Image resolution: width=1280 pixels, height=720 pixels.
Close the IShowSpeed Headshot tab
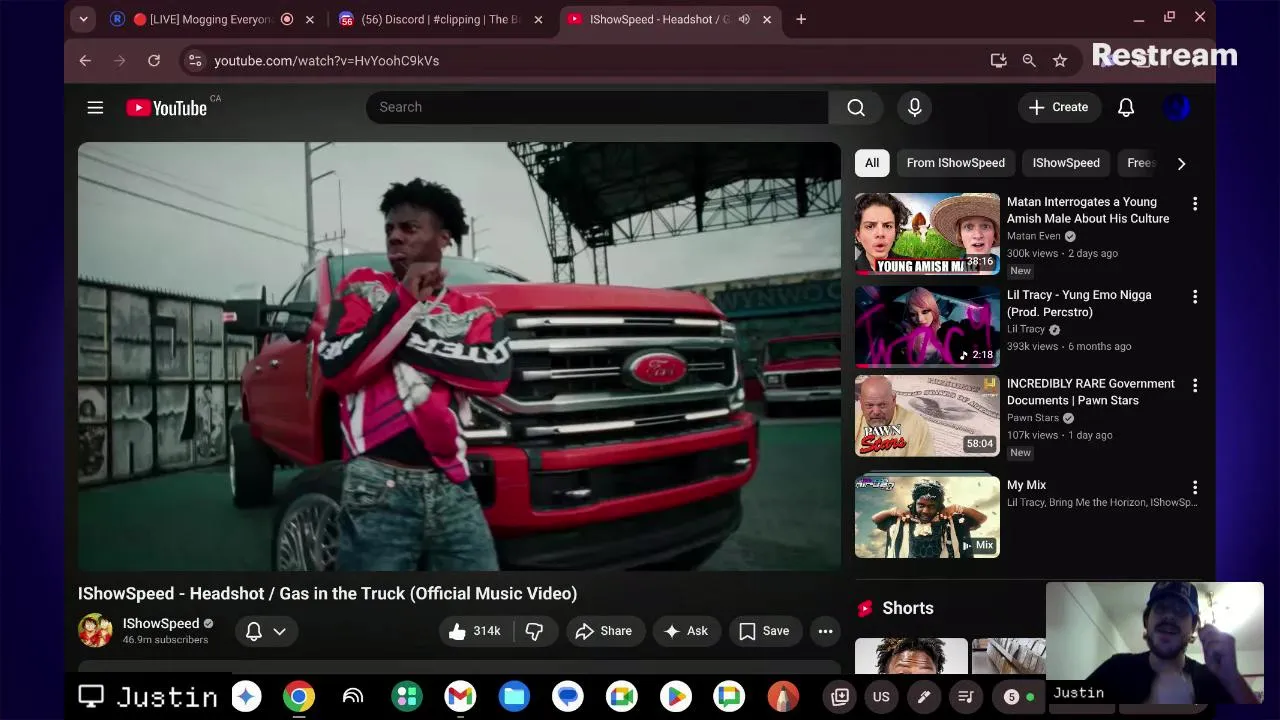pyautogui.click(x=768, y=19)
